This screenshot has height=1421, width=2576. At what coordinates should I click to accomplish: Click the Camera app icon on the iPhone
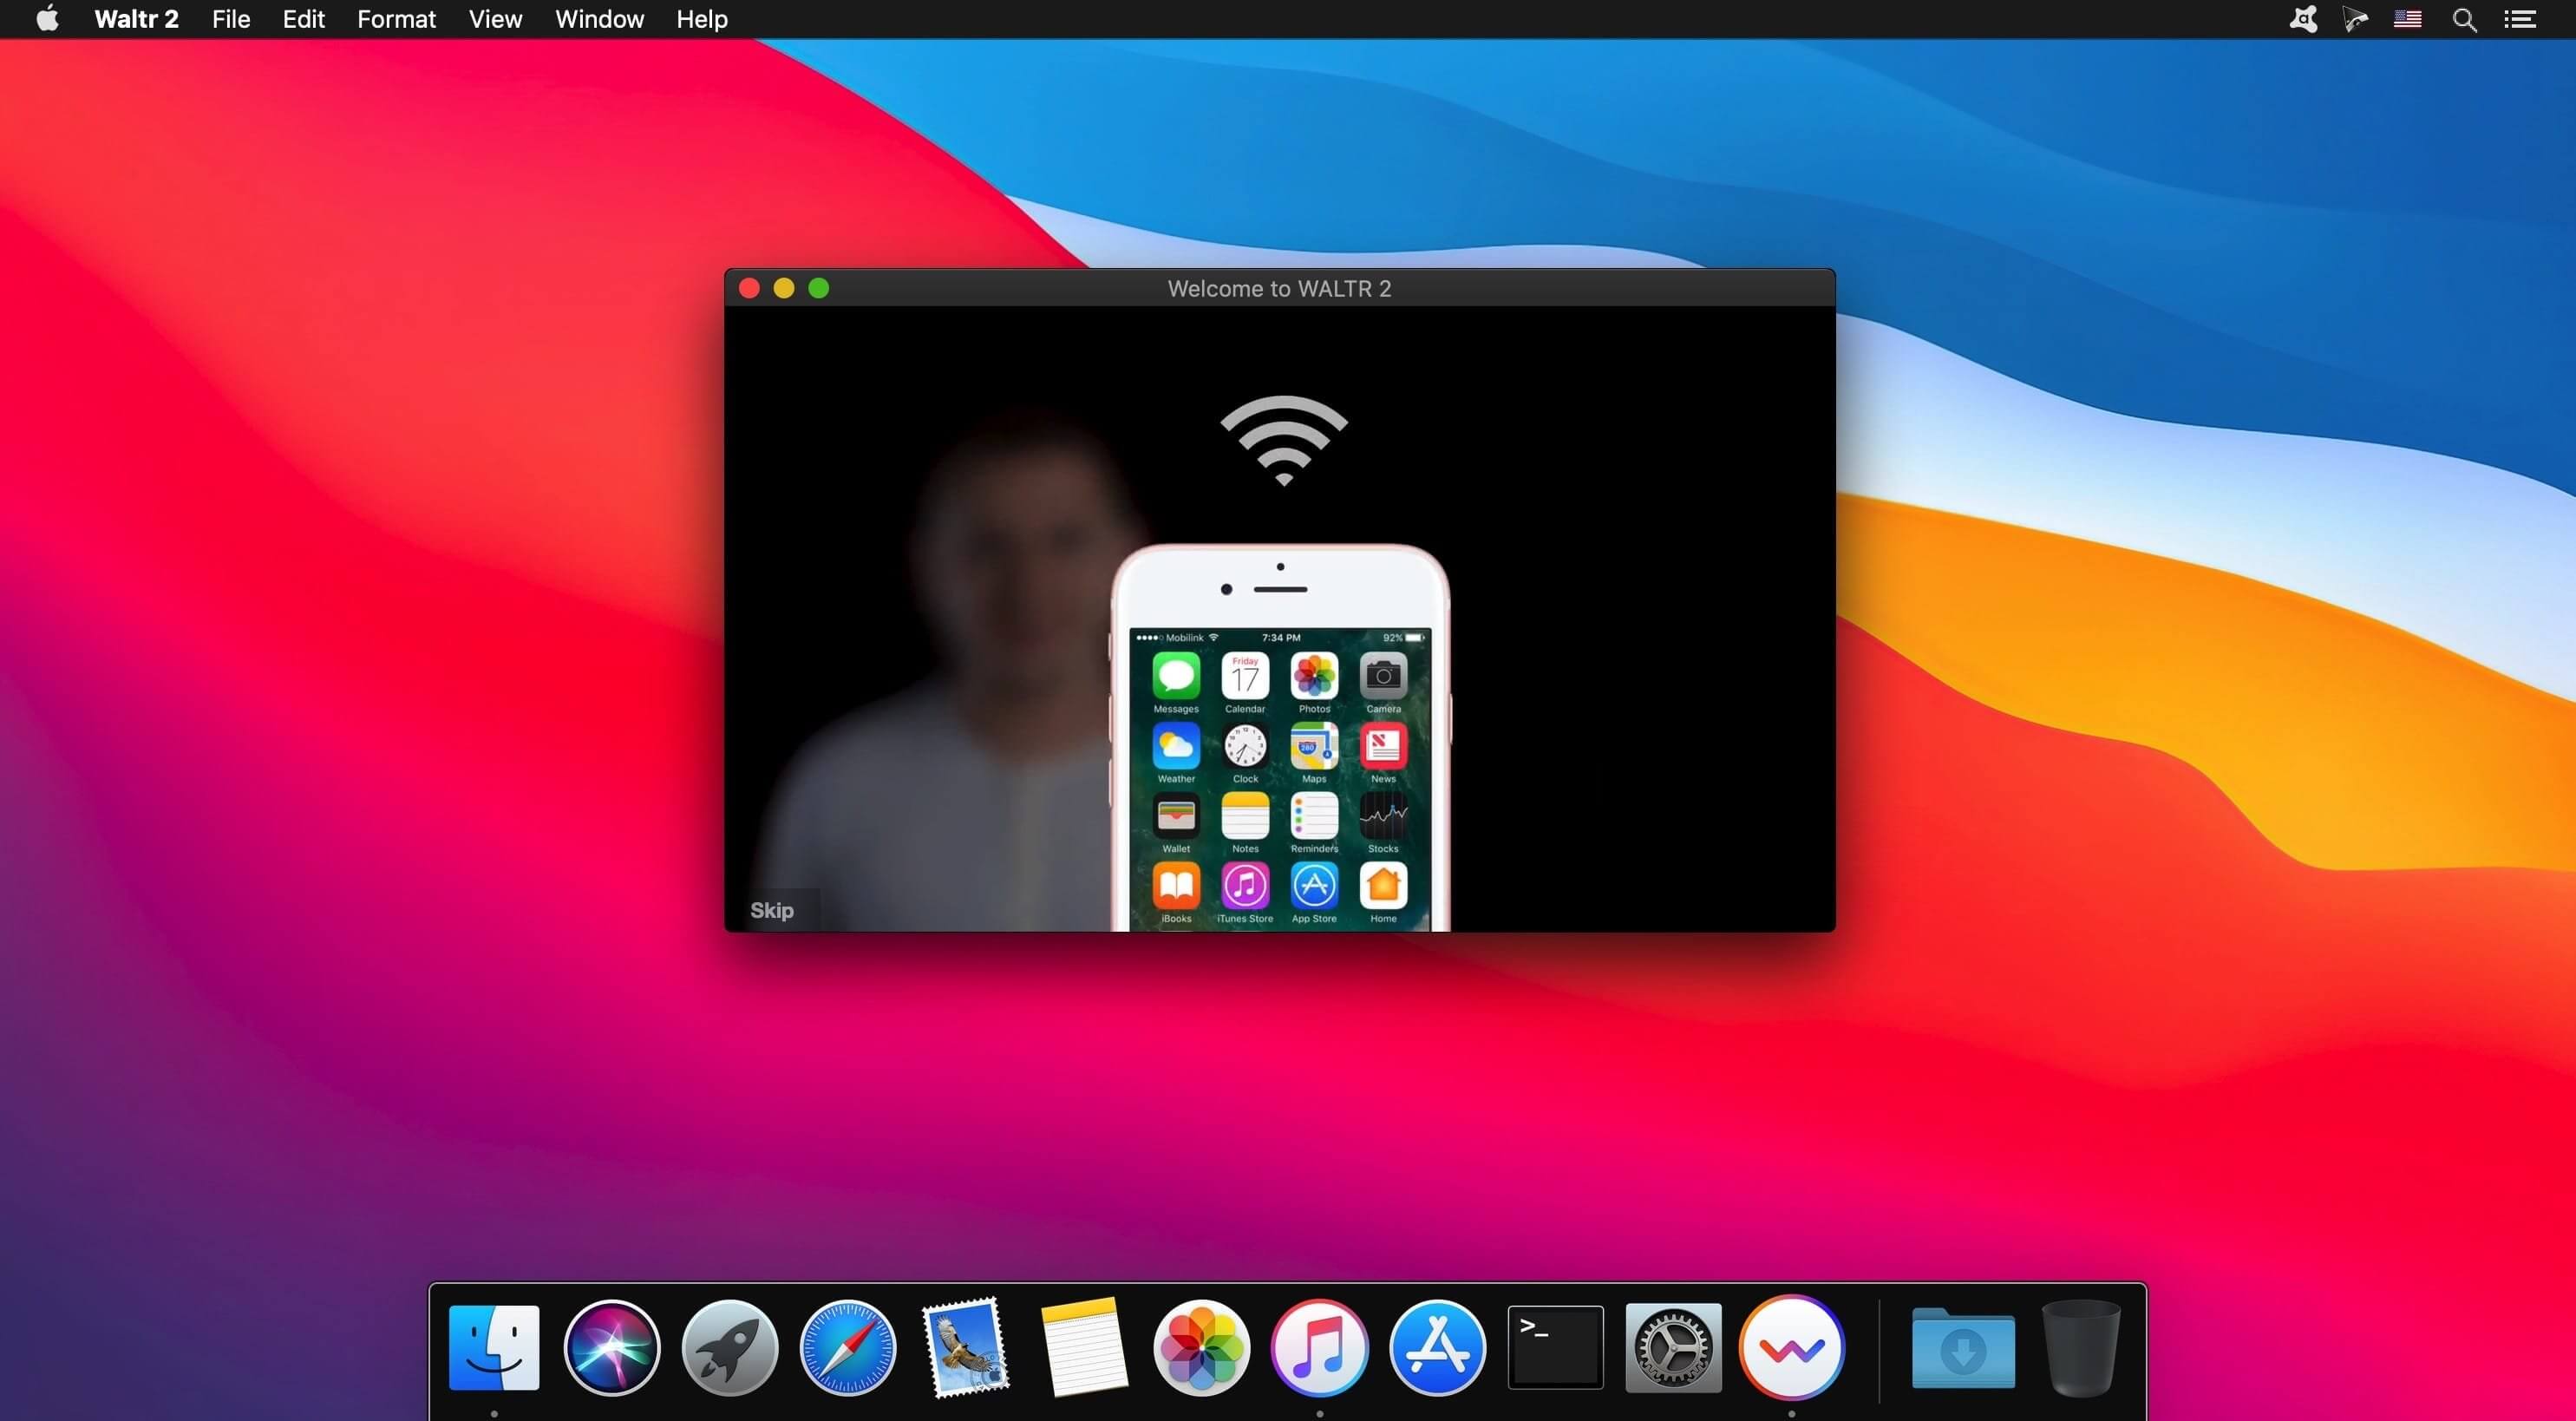[1383, 676]
